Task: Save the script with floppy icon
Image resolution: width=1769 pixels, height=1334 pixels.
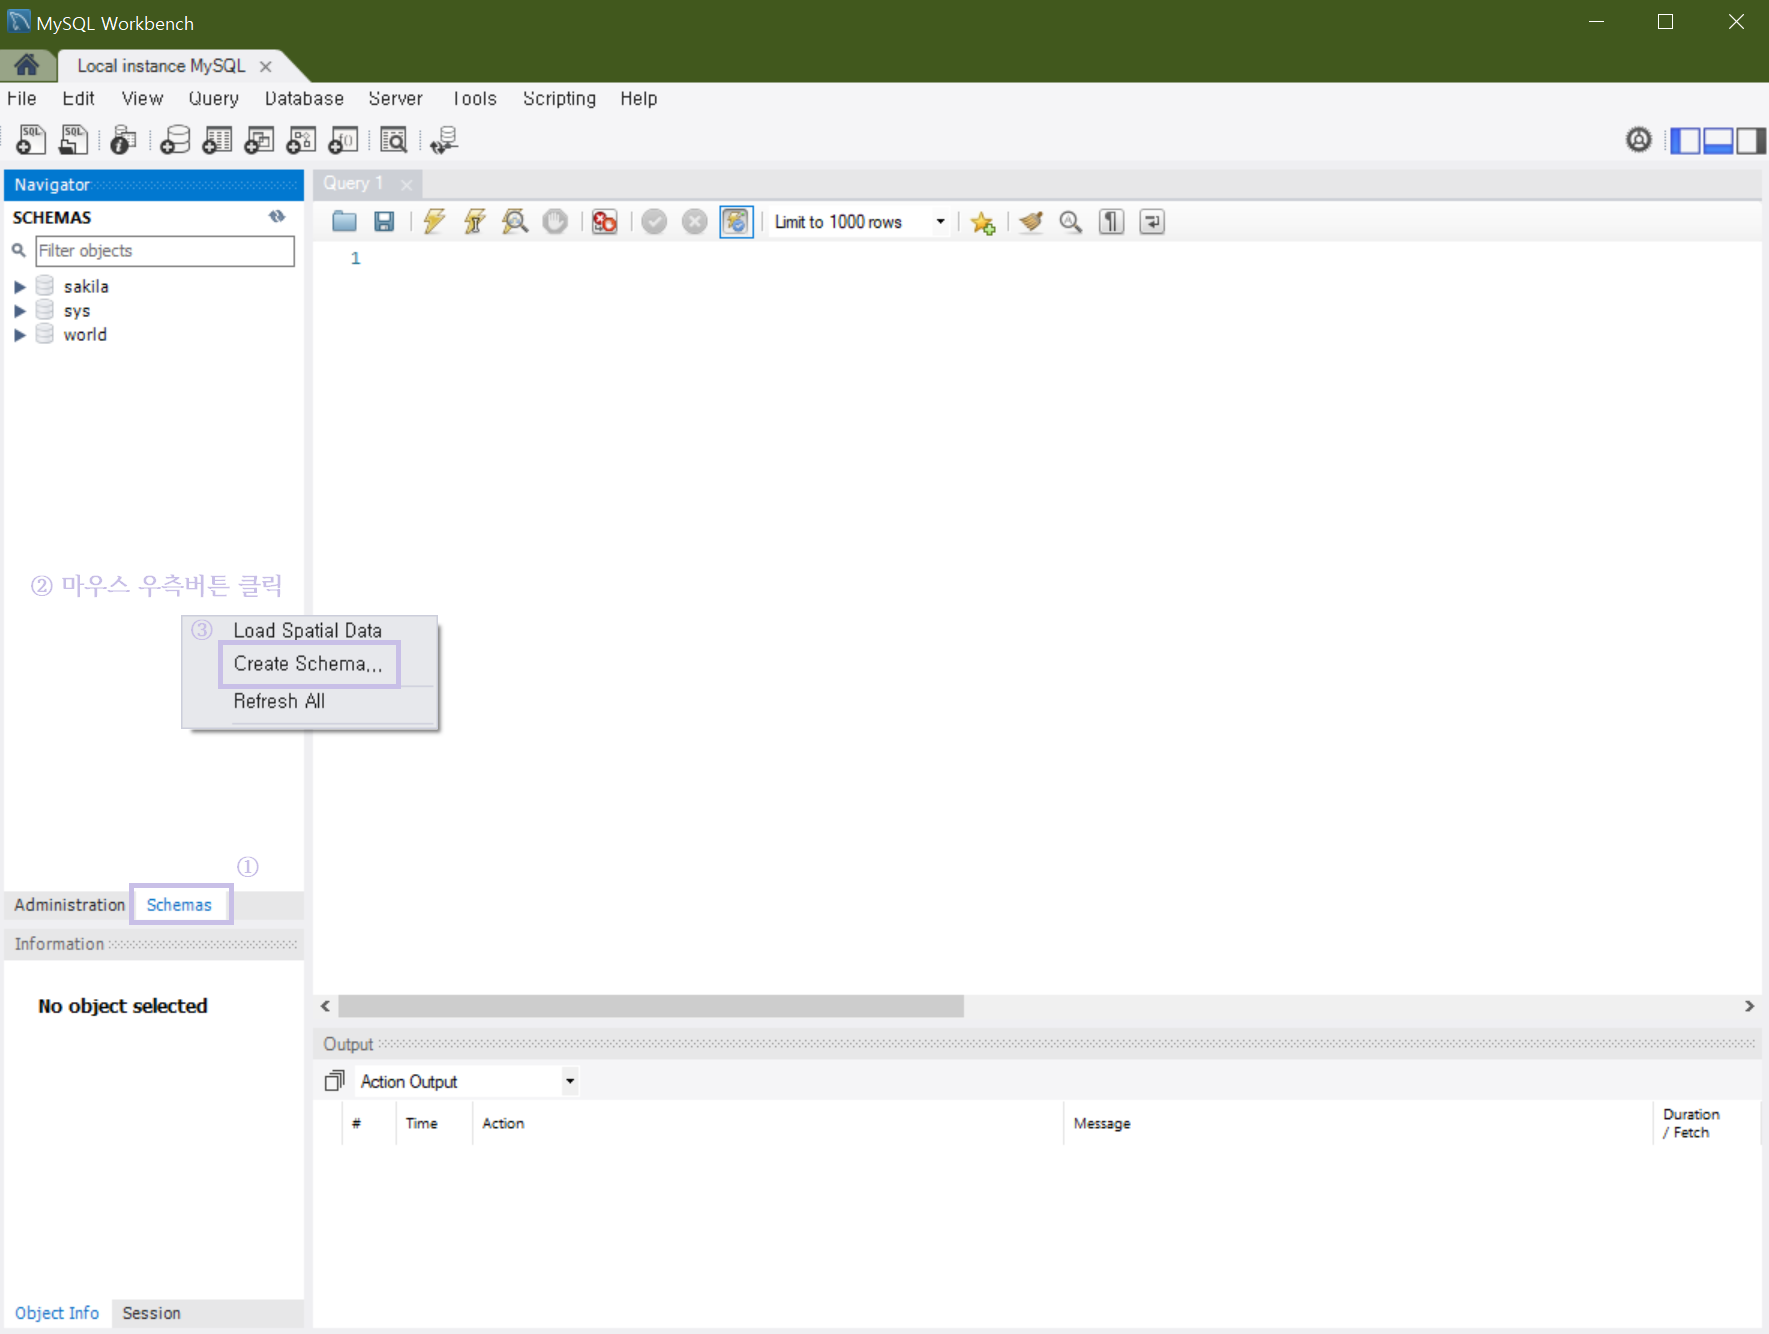Action: tap(384, 222)
